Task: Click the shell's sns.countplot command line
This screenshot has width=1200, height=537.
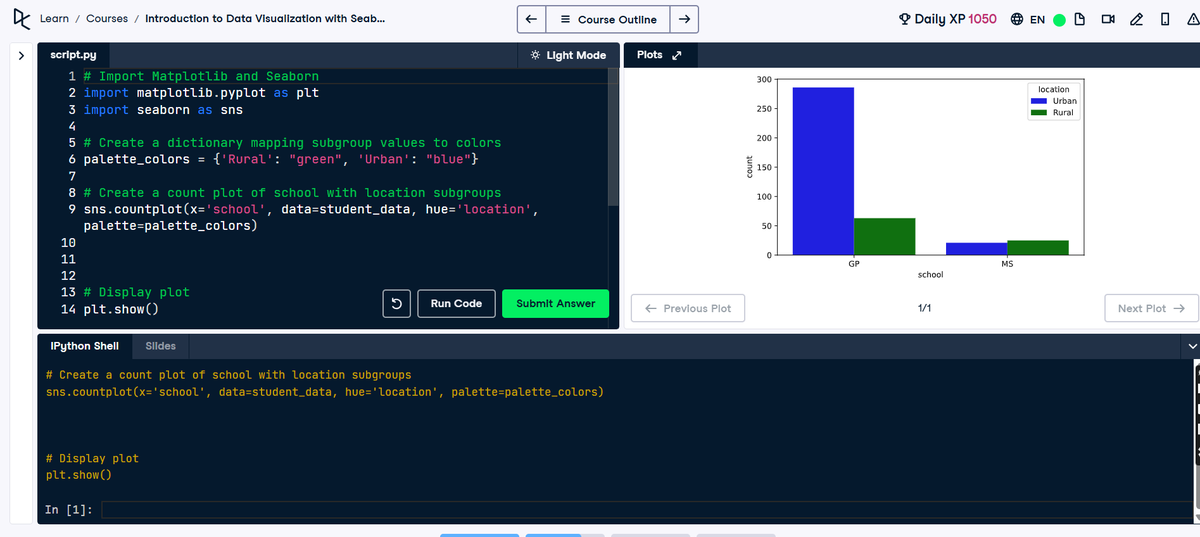Action: pyautogui.click(x=325, y=391)
